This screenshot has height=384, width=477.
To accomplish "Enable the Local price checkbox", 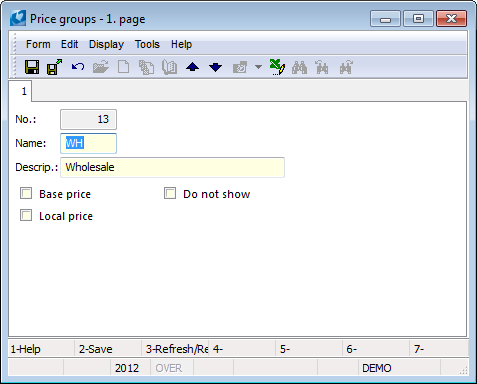I will point(26,215).
